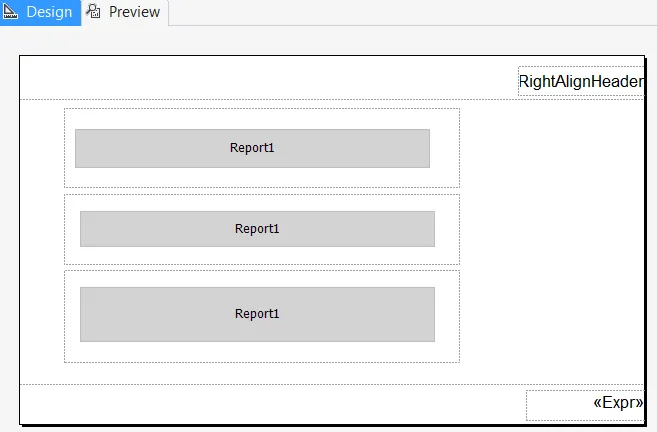This screenshot has width=657, height=432.
Task: Select the tallest Report1 subreport at bottom
Action: (257, 314)
